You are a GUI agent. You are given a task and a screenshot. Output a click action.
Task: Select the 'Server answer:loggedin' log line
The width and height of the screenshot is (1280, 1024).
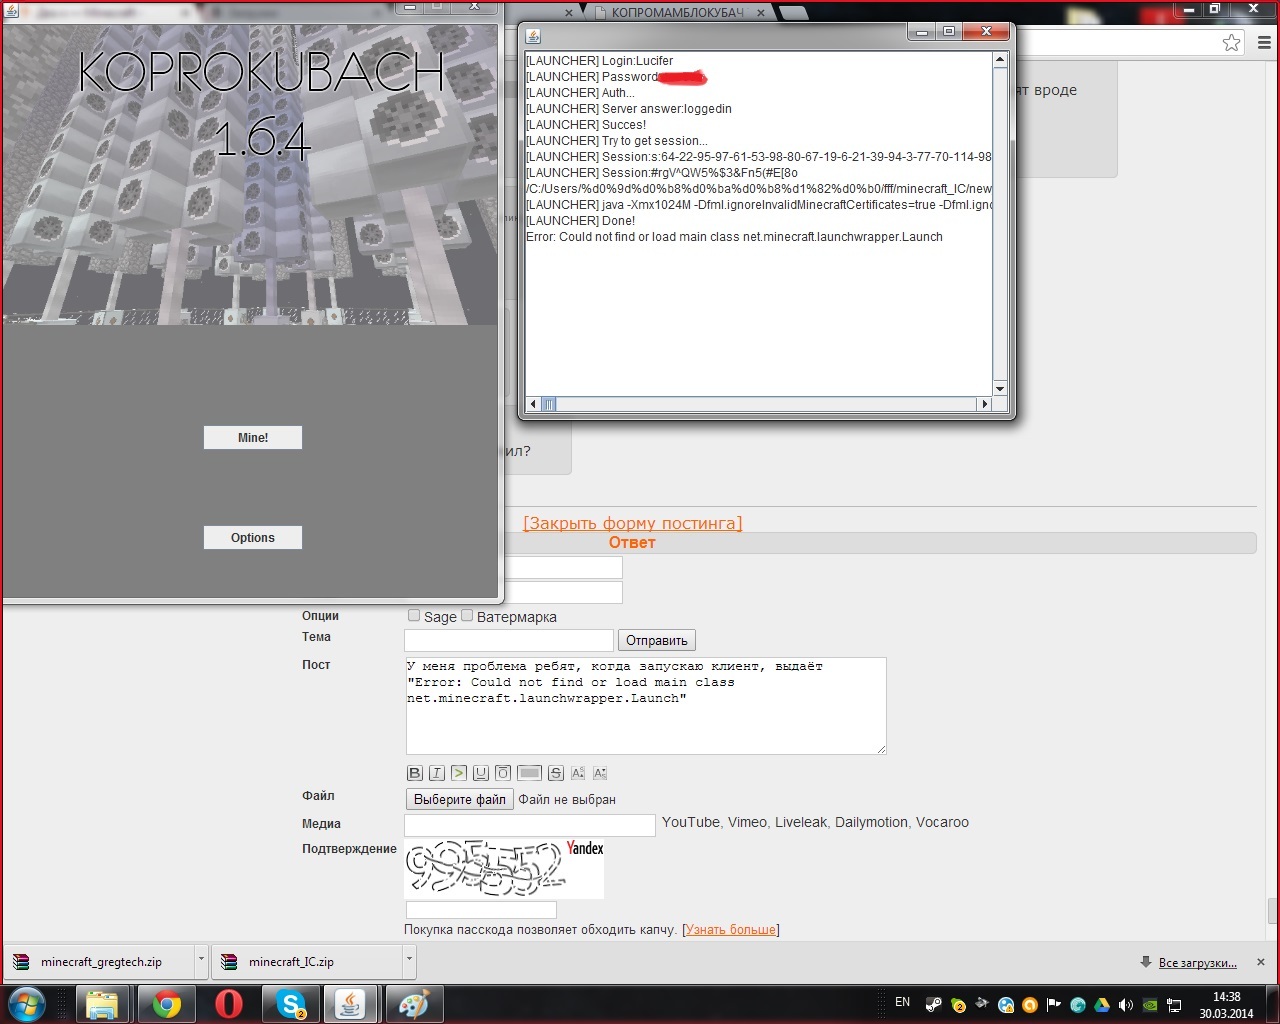click(x=629, y=109)
